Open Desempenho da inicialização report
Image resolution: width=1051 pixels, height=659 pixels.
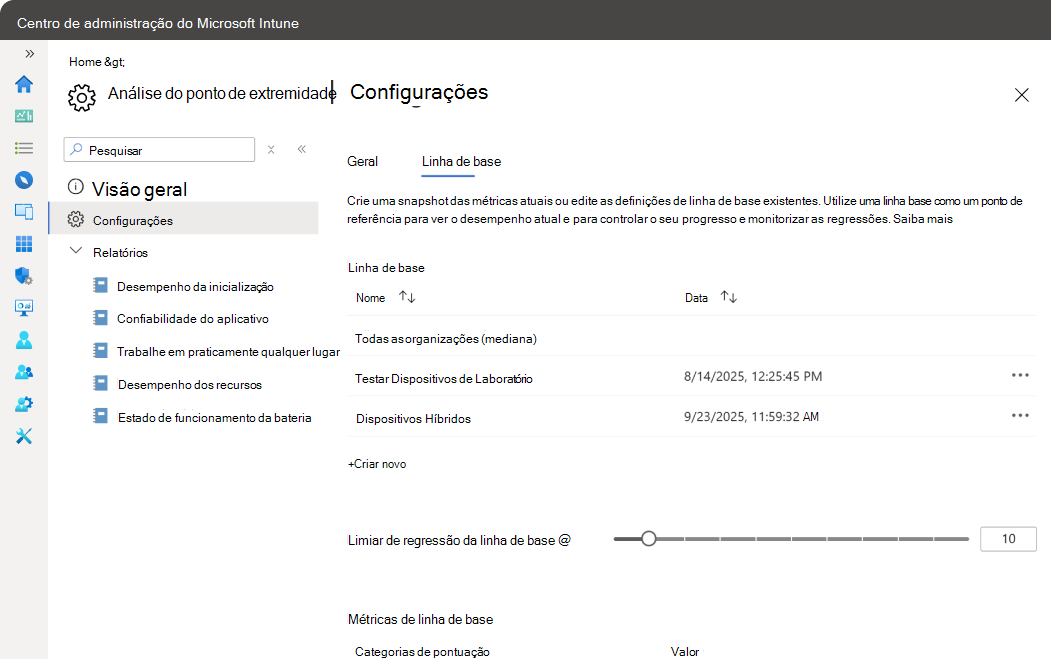(195, 287)
